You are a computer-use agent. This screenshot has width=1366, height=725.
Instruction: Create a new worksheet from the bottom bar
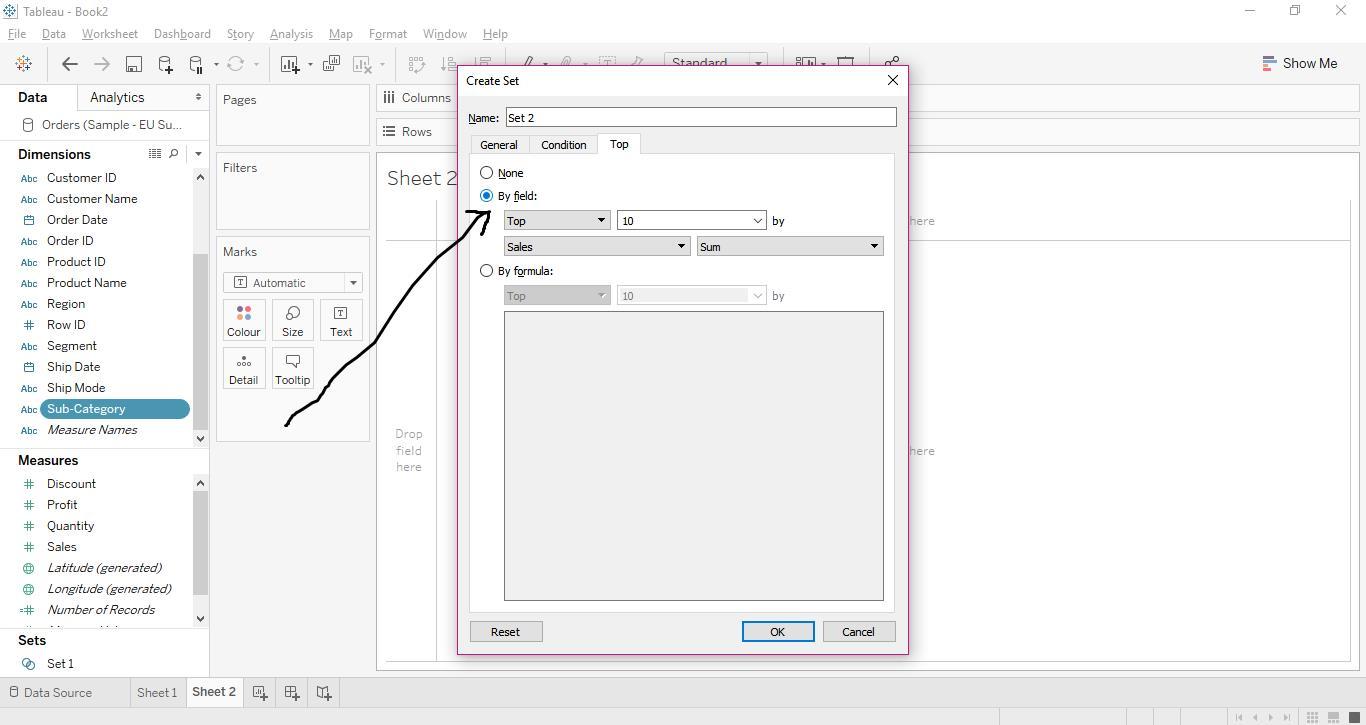tap(259, 692)
